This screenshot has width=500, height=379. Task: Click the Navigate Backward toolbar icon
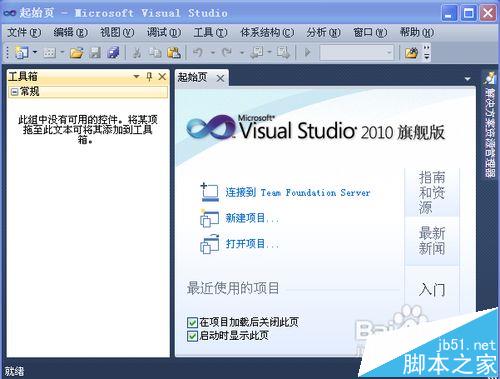pyautogui.click(x=258, y=53)
